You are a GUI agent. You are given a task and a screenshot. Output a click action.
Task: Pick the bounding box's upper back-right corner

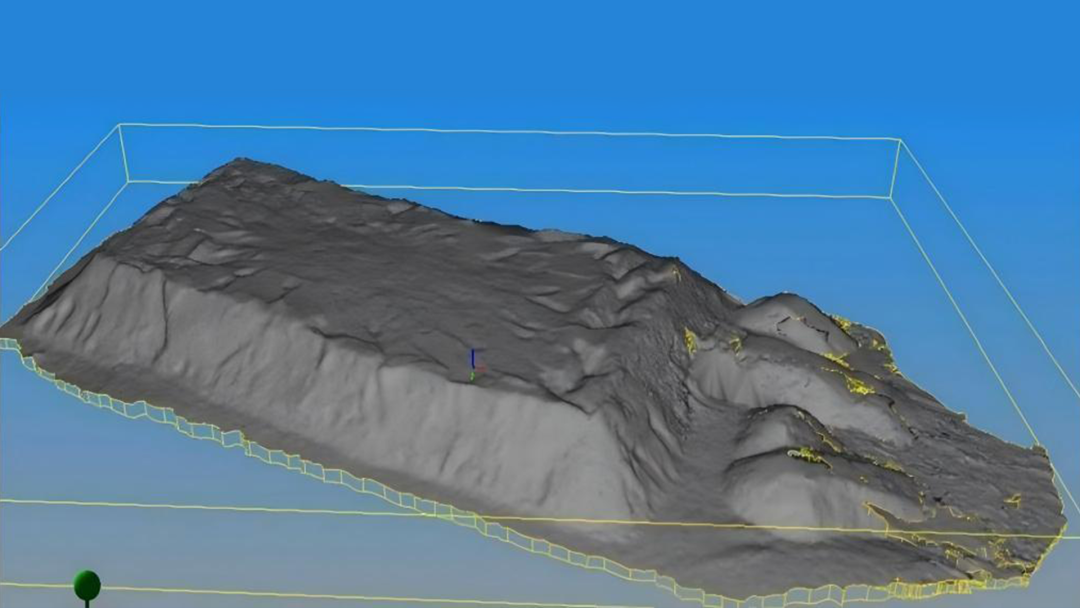click(900, 140)
